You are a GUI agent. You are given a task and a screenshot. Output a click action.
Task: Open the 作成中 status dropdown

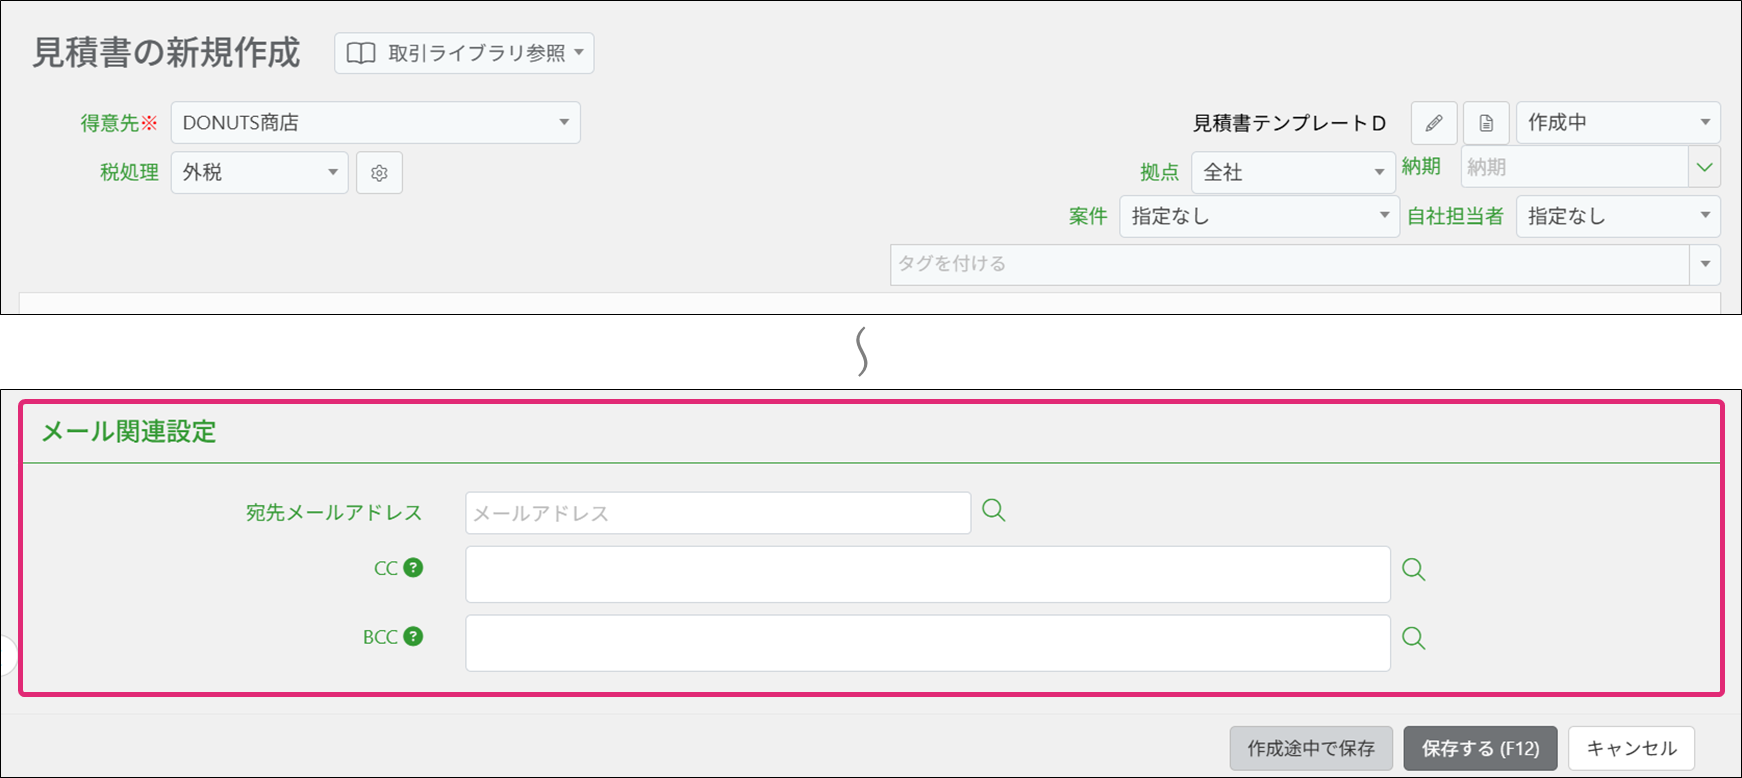click(x=1617, y=123)
